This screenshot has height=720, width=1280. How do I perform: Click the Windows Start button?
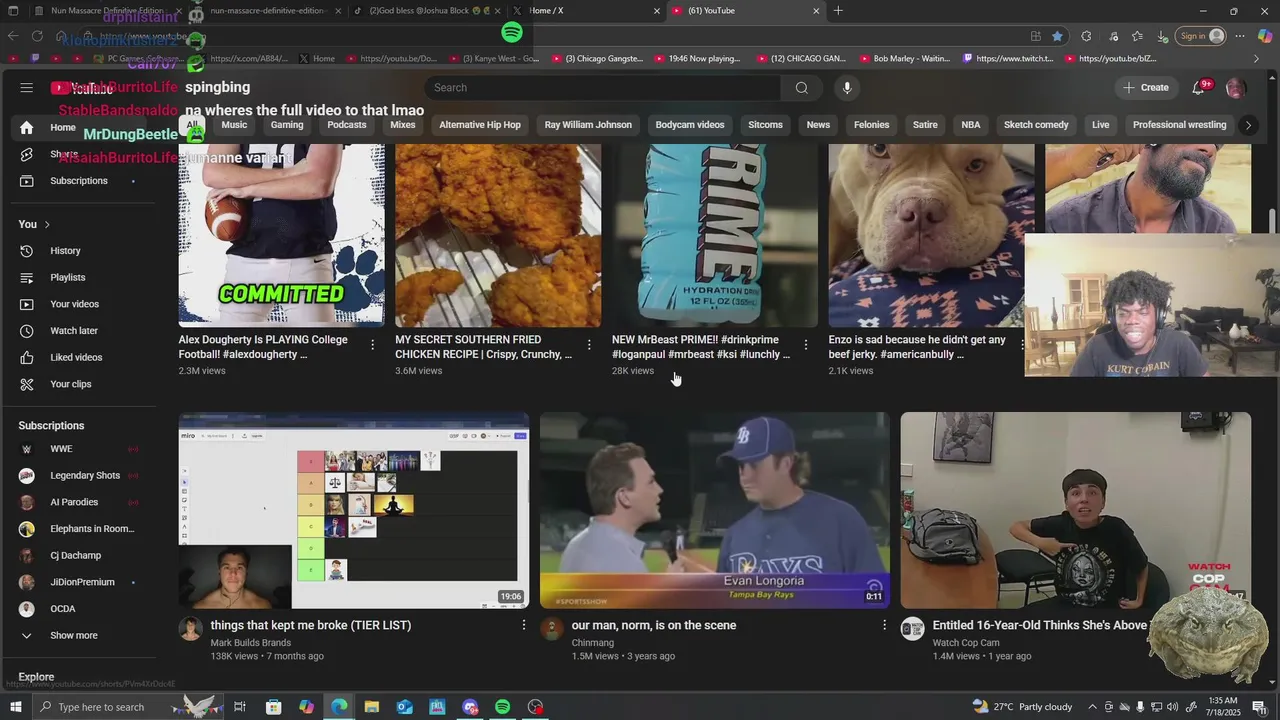[14, 707]
